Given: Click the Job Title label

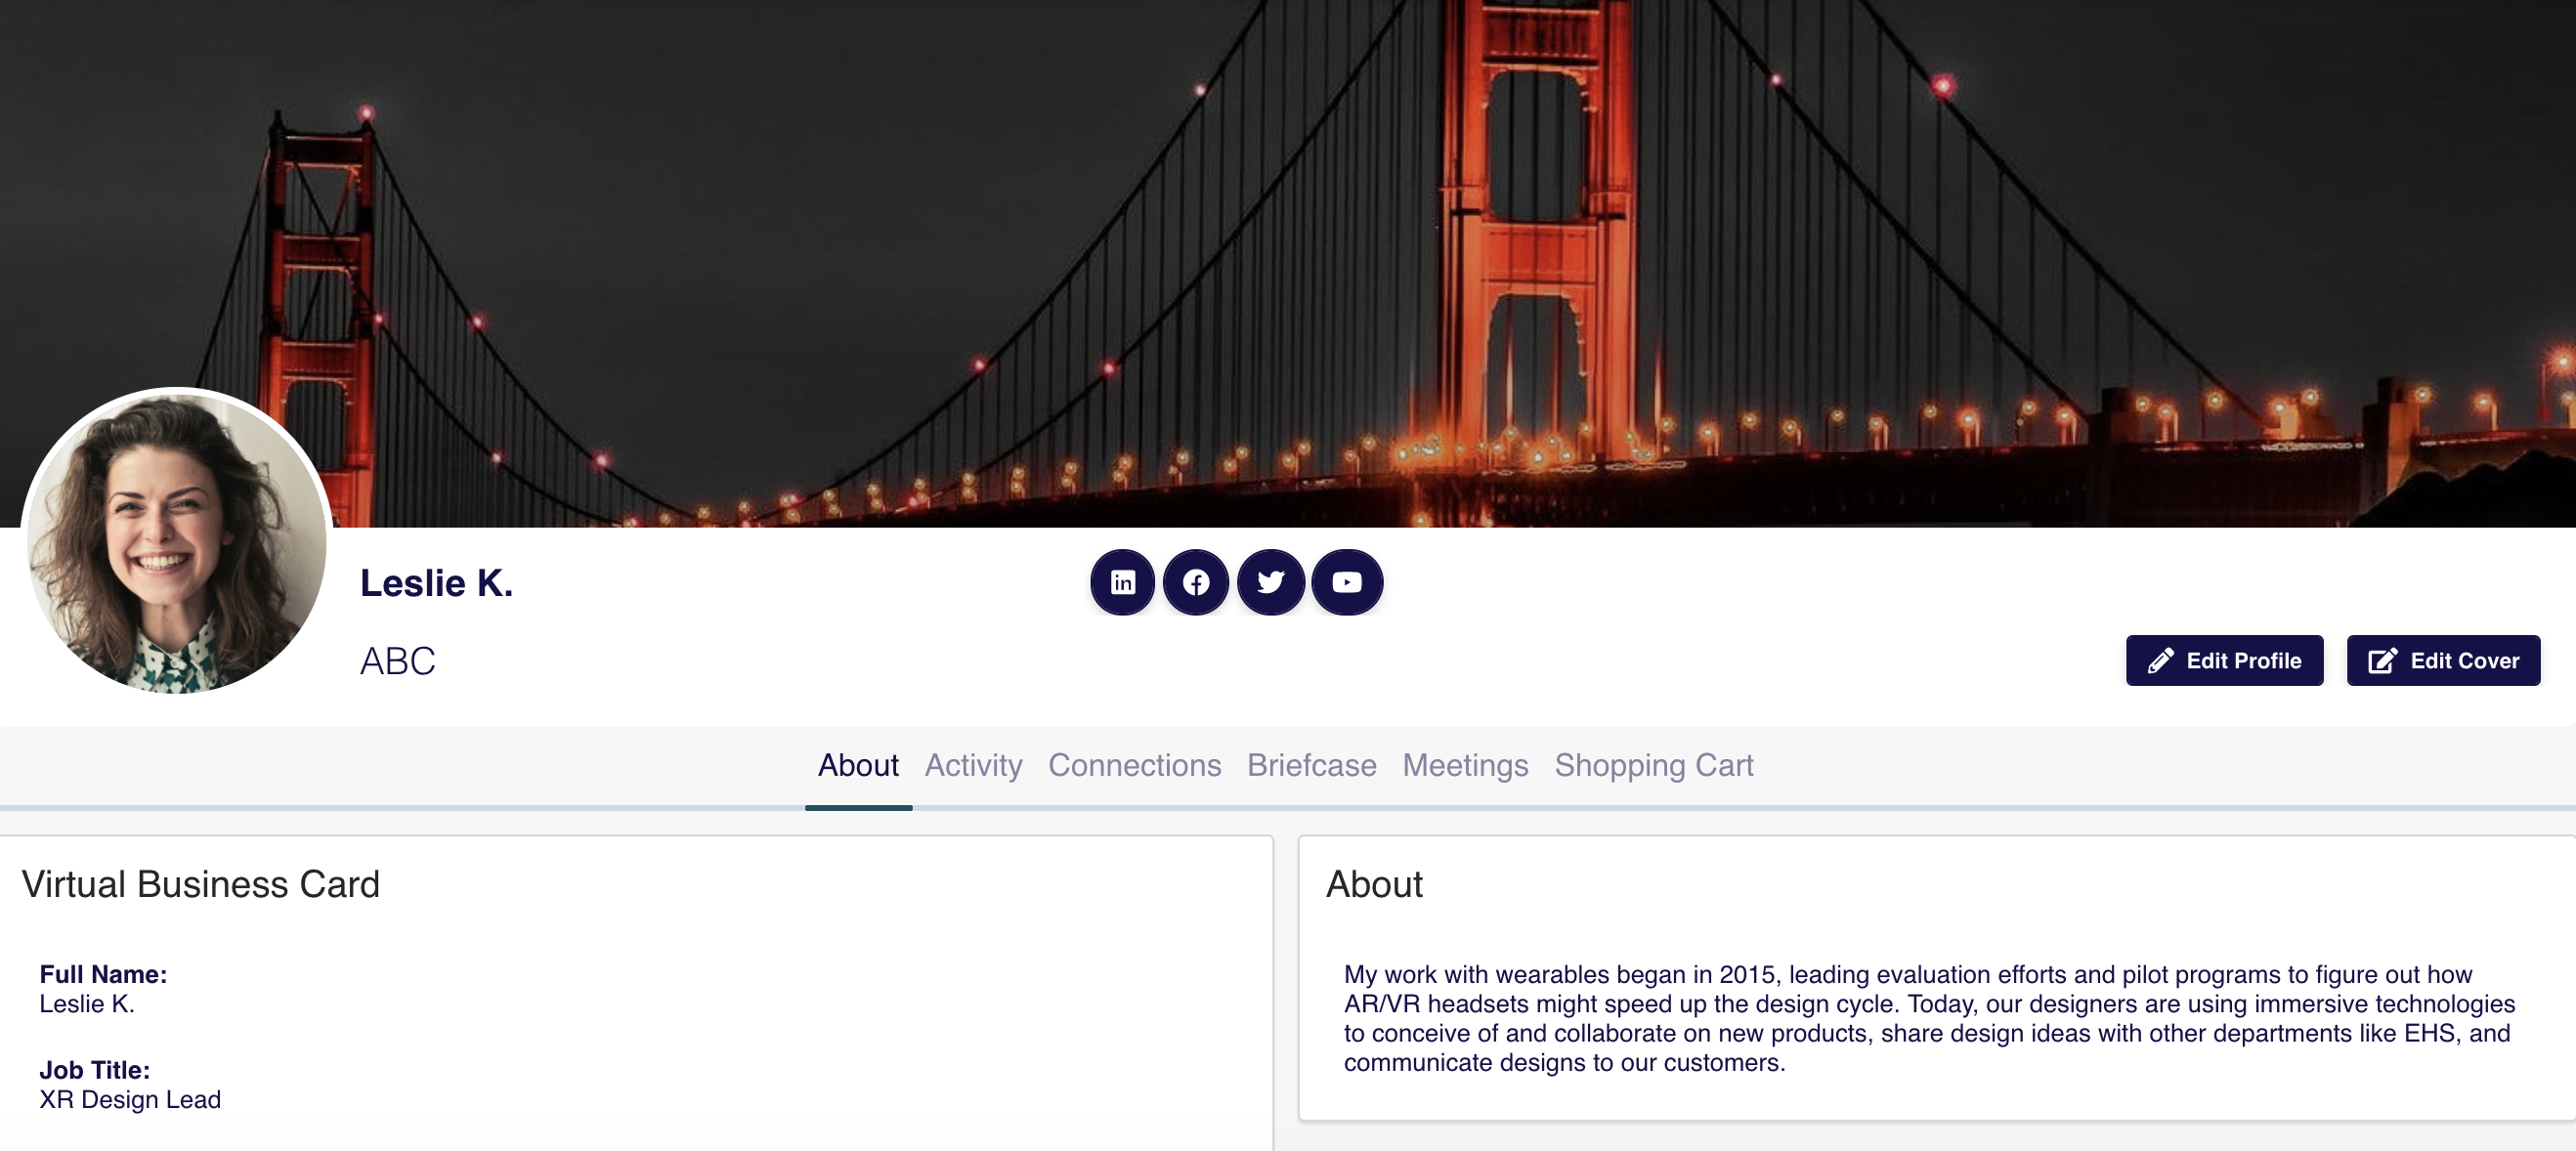Looking at the screenshot, I should click(x=94, y=1070).
